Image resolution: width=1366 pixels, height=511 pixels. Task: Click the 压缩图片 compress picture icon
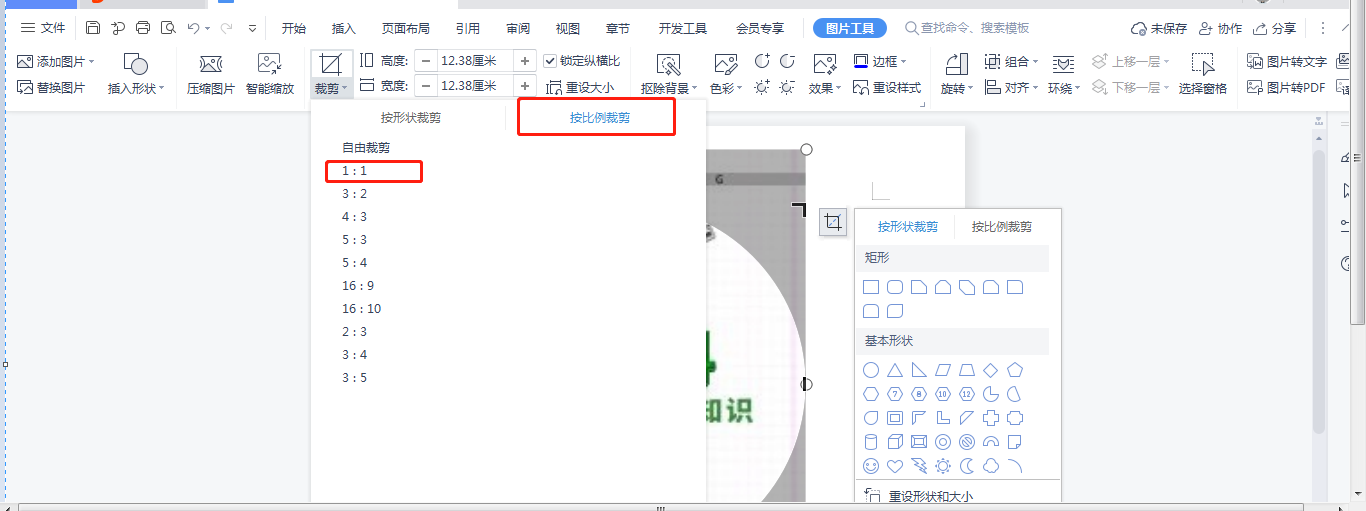pos(211,65)
